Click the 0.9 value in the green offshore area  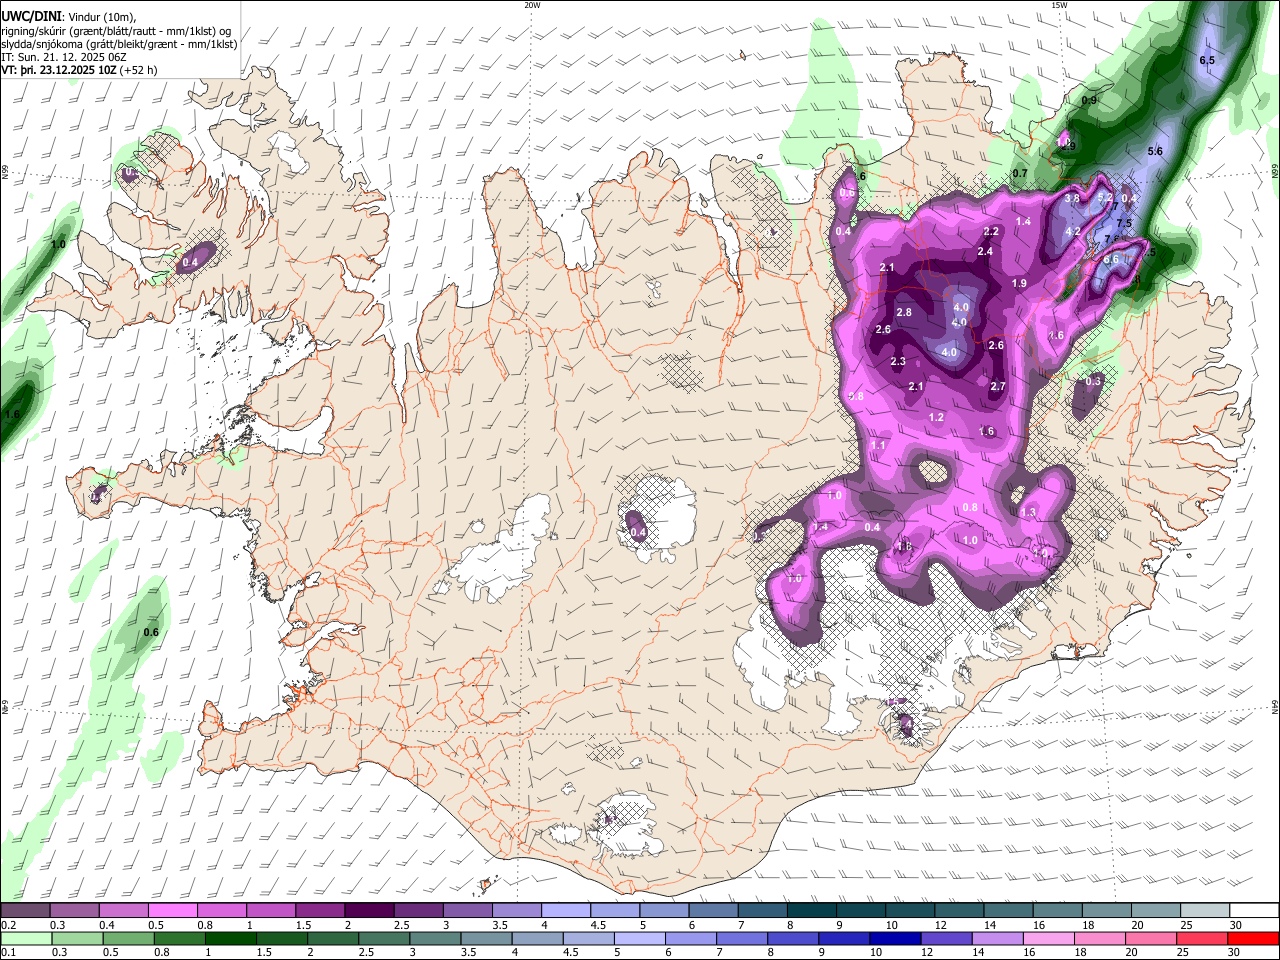[1090, 100]
